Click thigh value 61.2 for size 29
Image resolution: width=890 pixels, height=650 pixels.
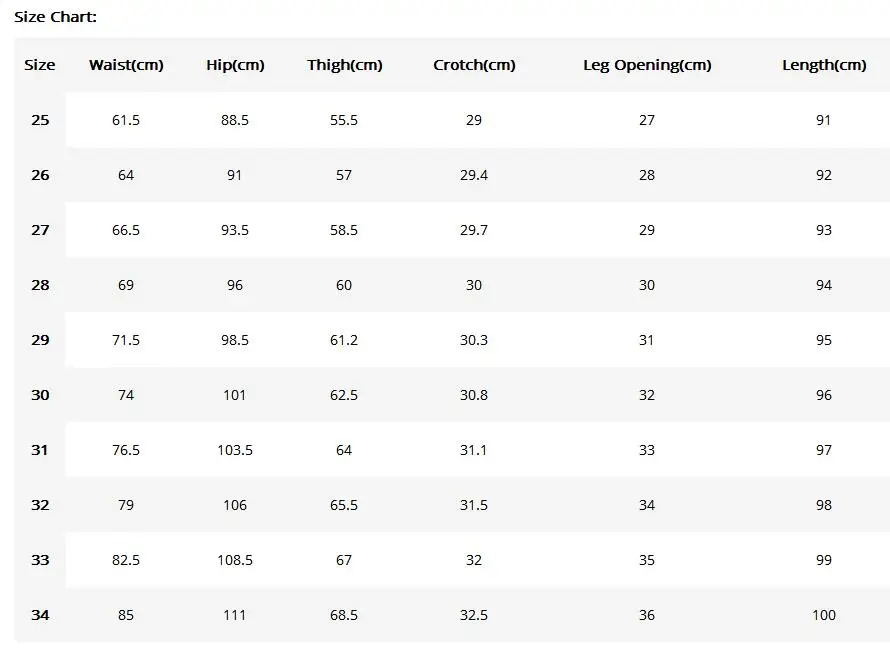coord(344,340)
